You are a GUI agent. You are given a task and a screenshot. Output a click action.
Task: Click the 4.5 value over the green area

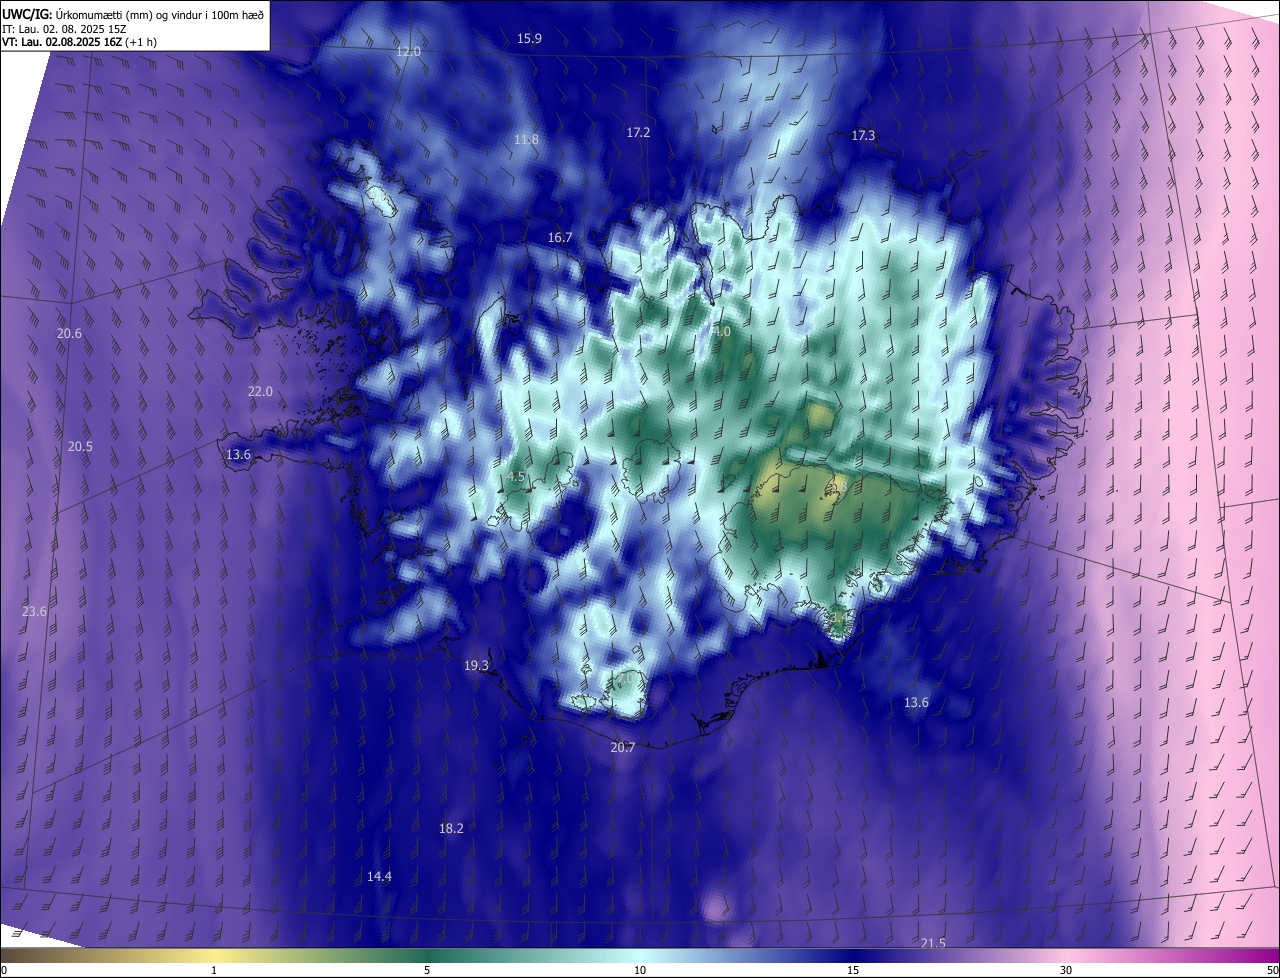coord(516,477)
